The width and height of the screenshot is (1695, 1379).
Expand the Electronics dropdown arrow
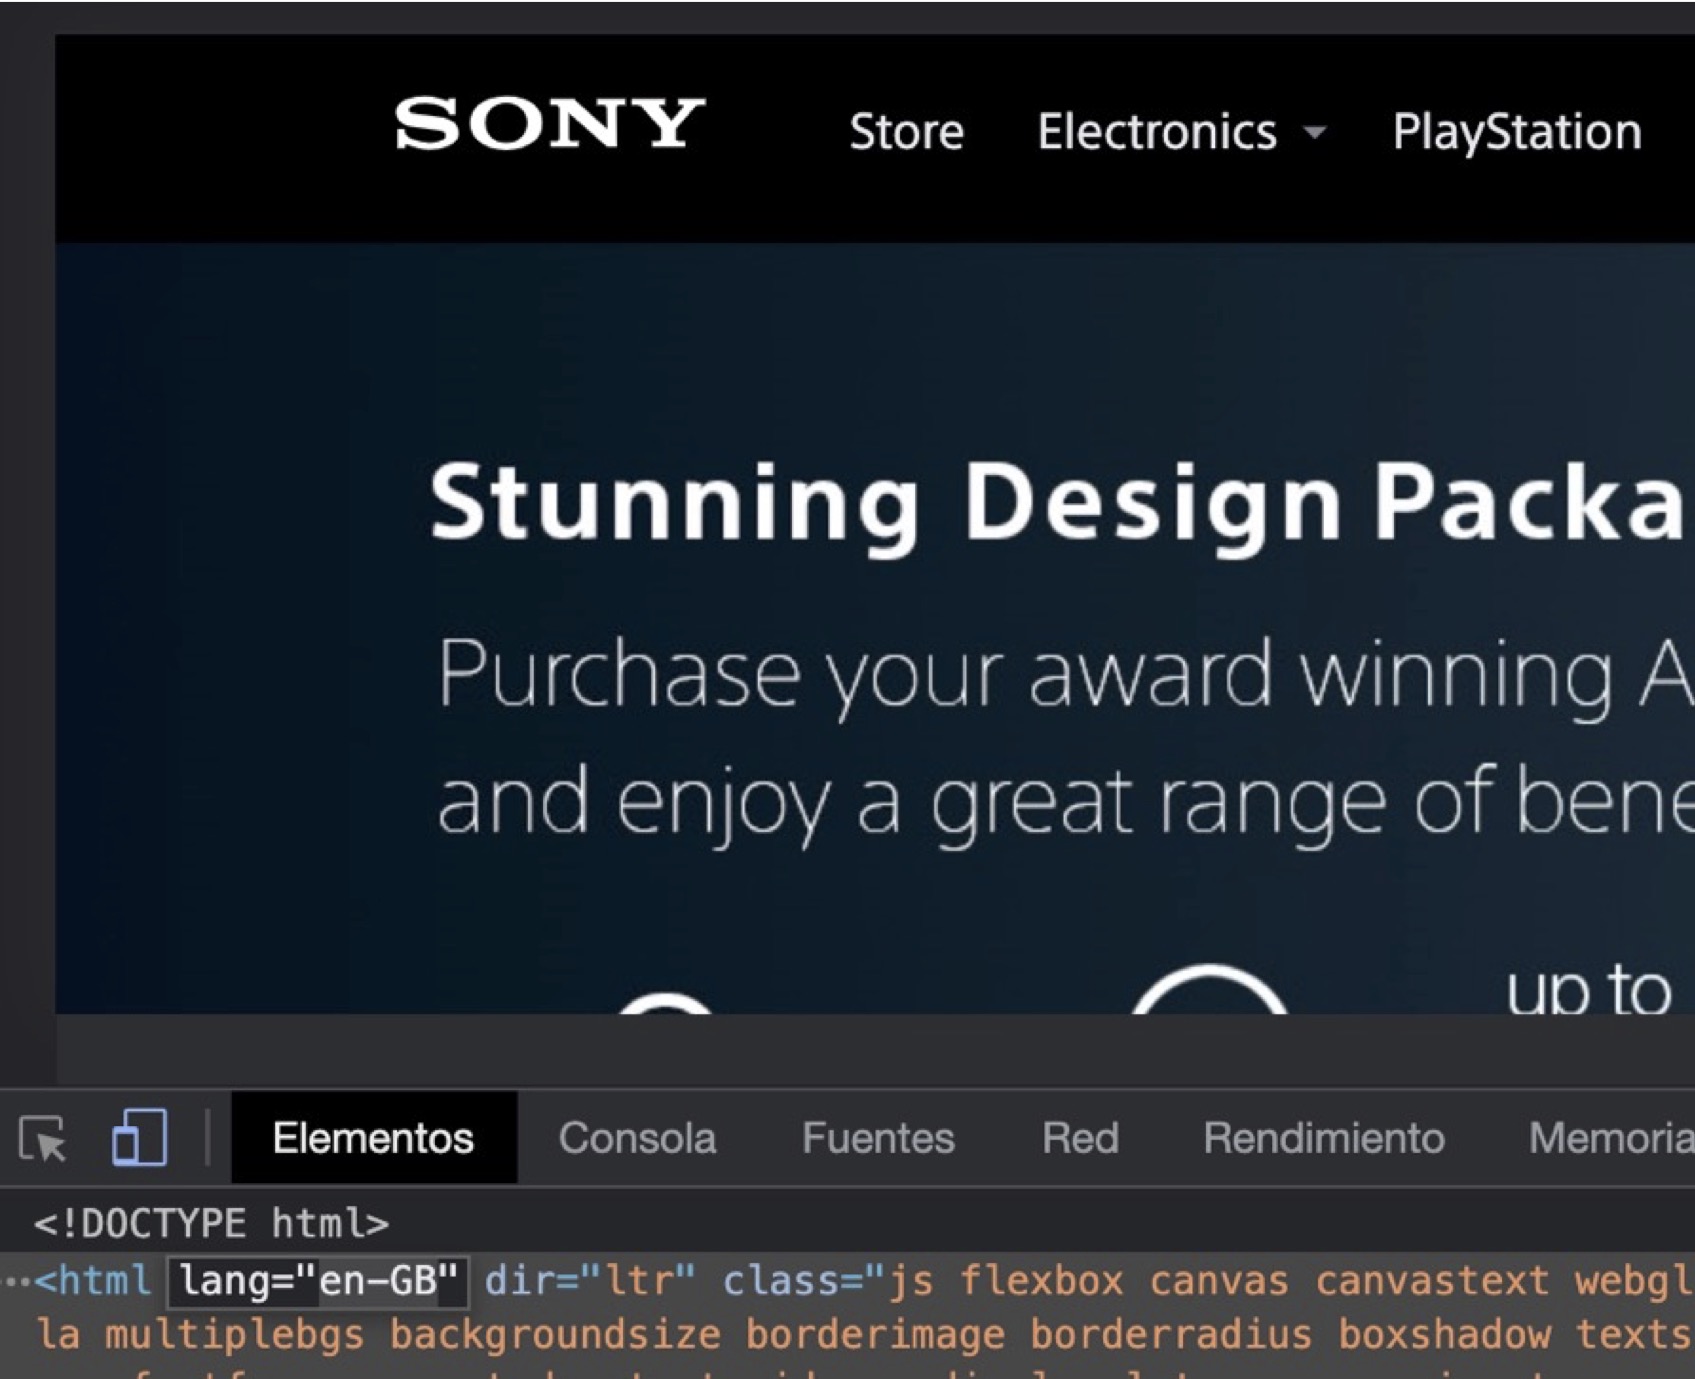1315,133
